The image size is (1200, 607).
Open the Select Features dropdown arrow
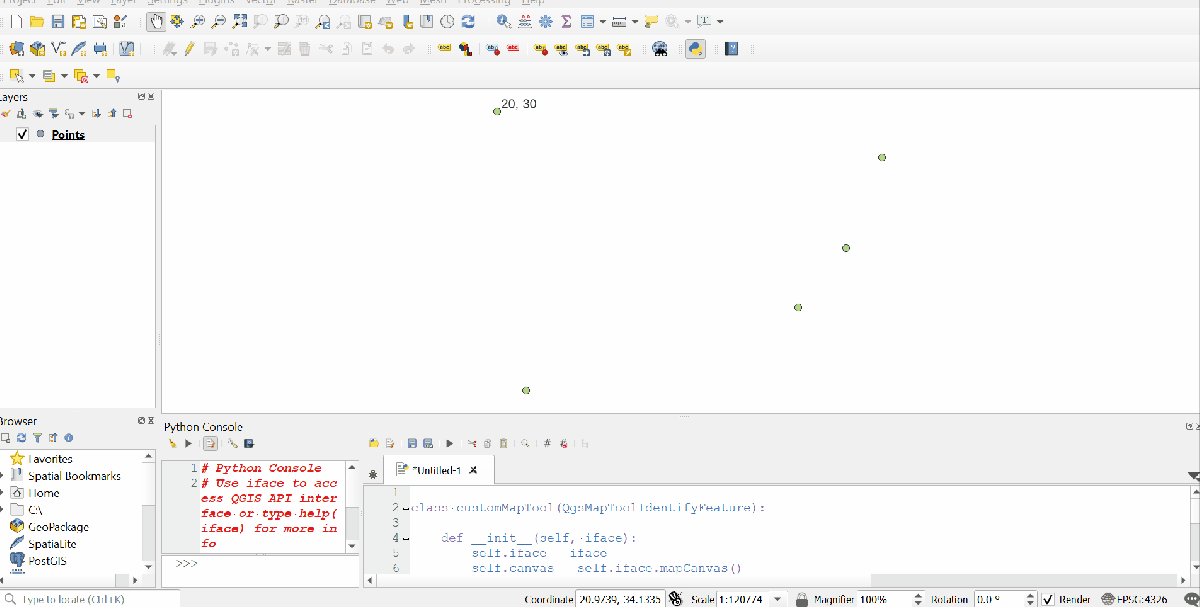tap(32, 76)
